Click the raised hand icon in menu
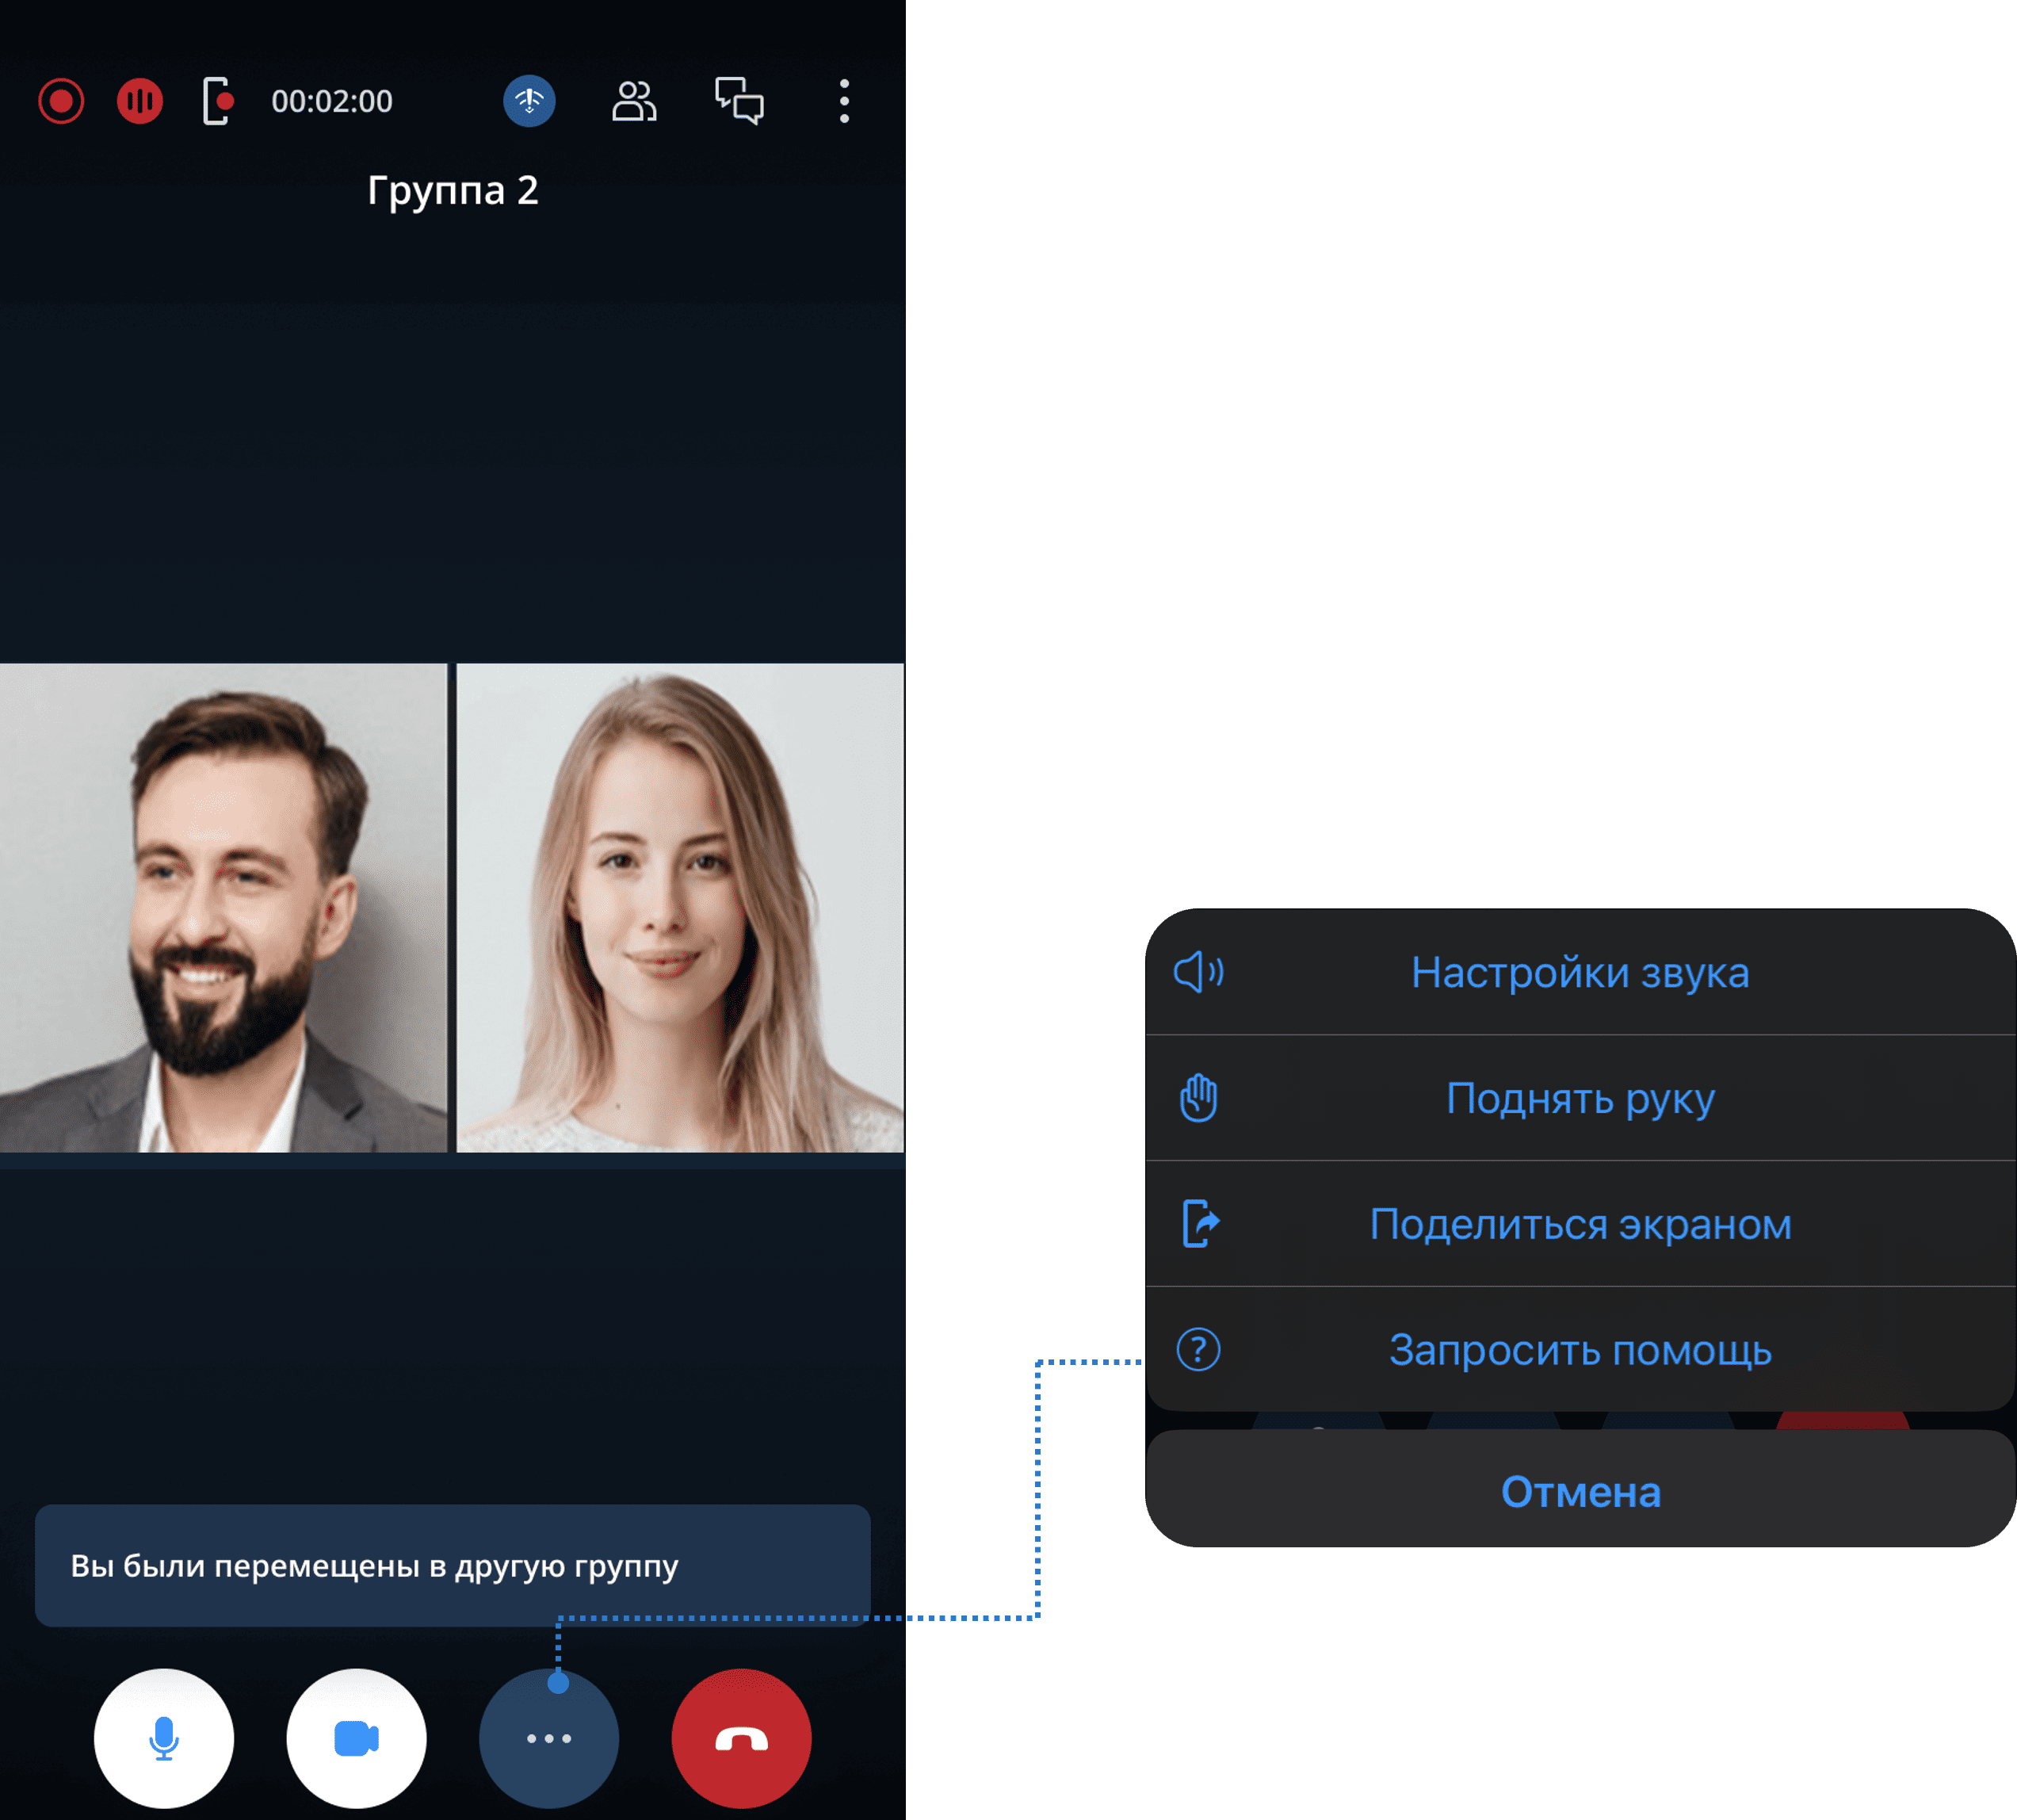 [1198, 1098]
